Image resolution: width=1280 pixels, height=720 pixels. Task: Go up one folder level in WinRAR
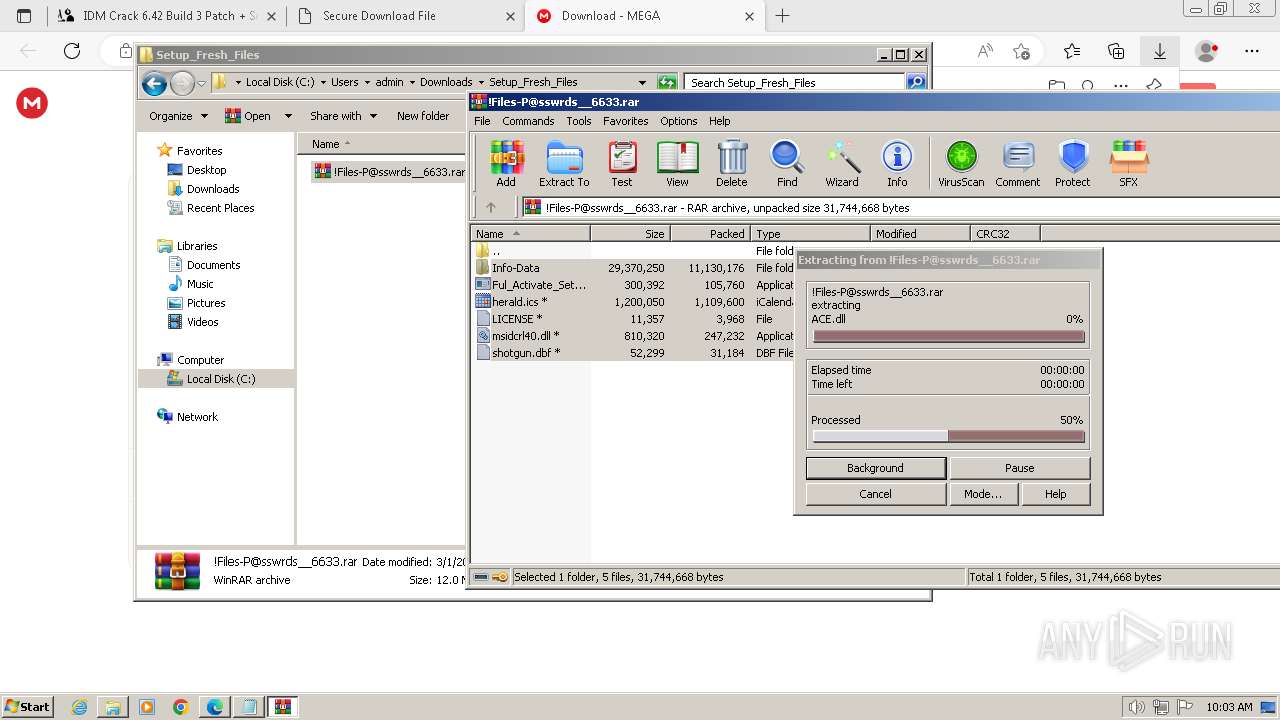(x=490, y=207)
